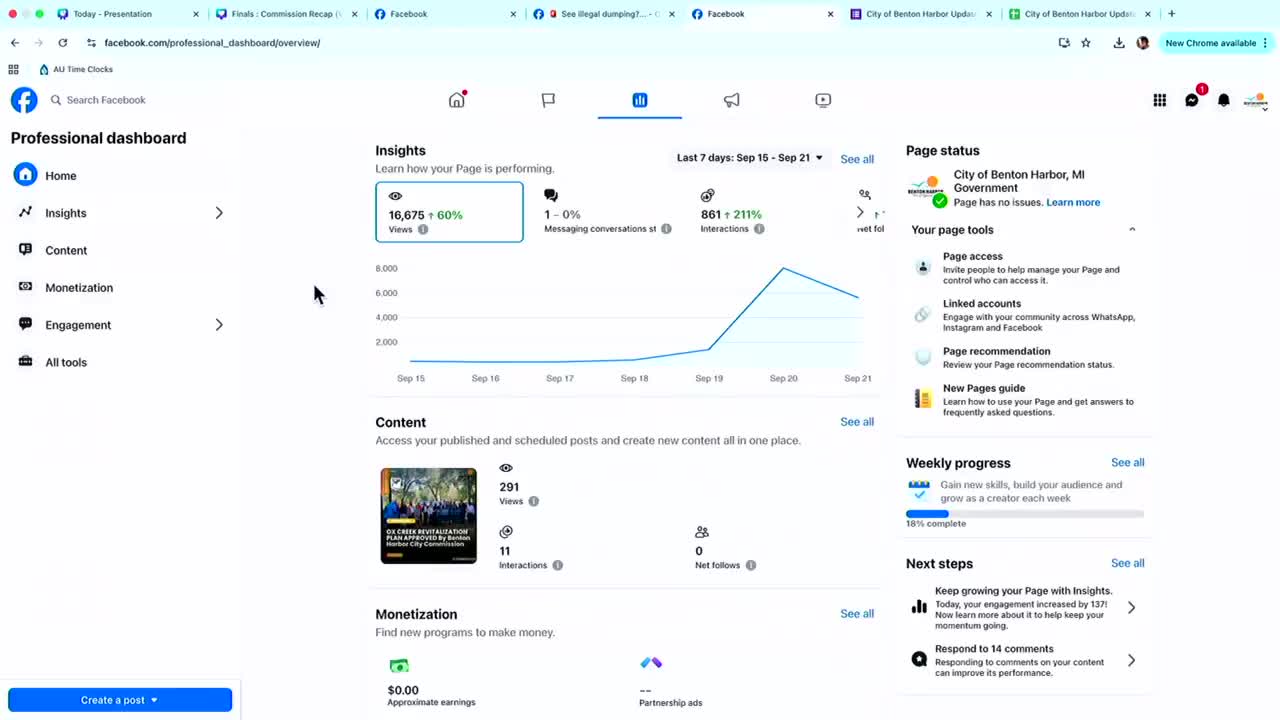Open Facebook Home feed icon
This screenshot has height=720, width=1280.
point(457,100)
